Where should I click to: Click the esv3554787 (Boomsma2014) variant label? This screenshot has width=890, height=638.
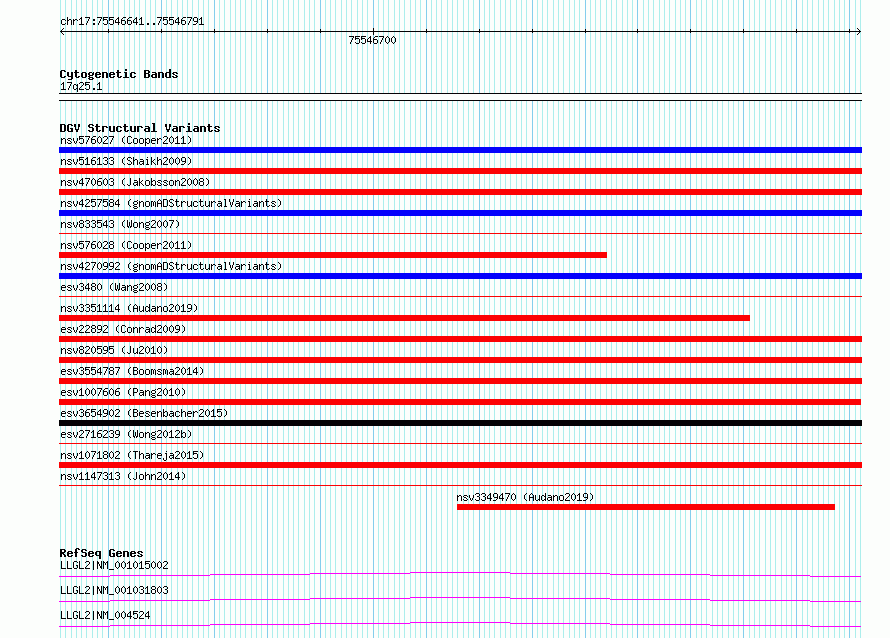[x=132, y=371]
